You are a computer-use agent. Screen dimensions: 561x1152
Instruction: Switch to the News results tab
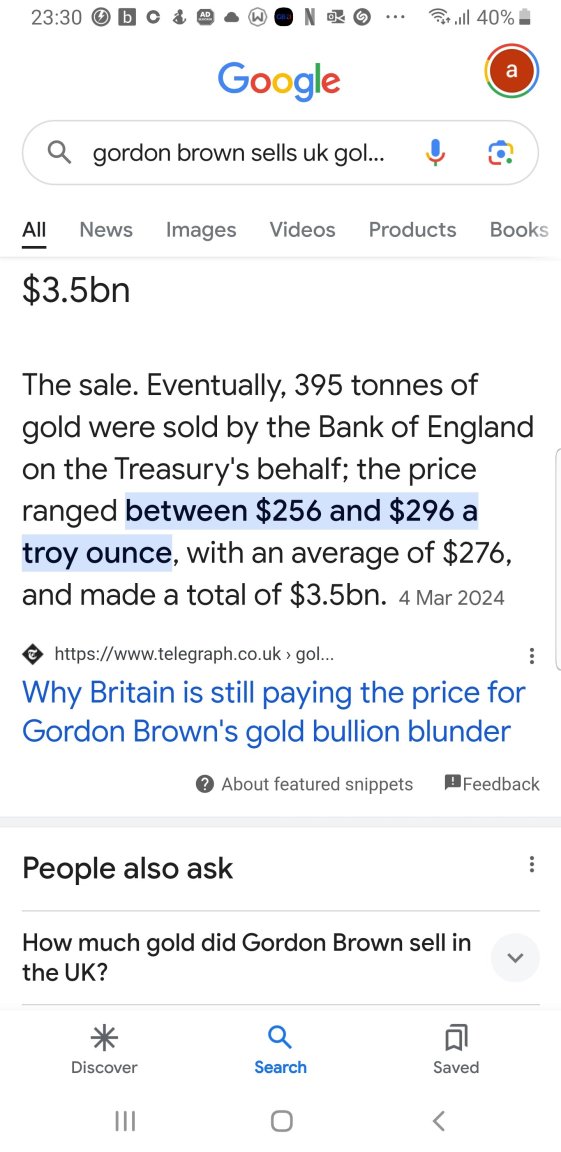coord(106,229)
